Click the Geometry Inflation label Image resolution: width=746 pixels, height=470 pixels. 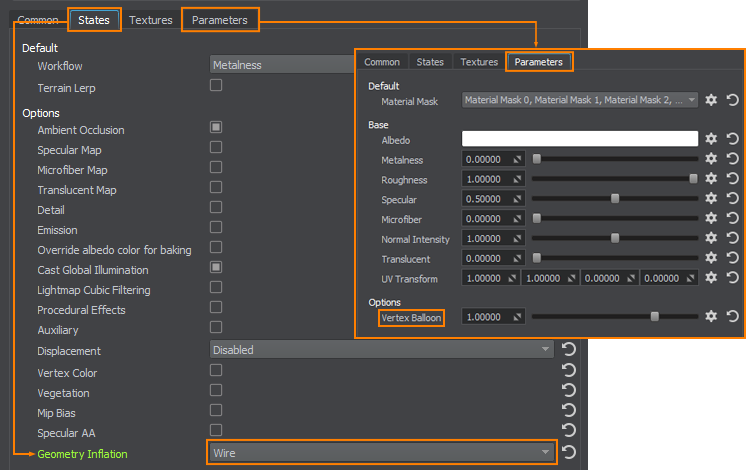click(x=82, y=454)
